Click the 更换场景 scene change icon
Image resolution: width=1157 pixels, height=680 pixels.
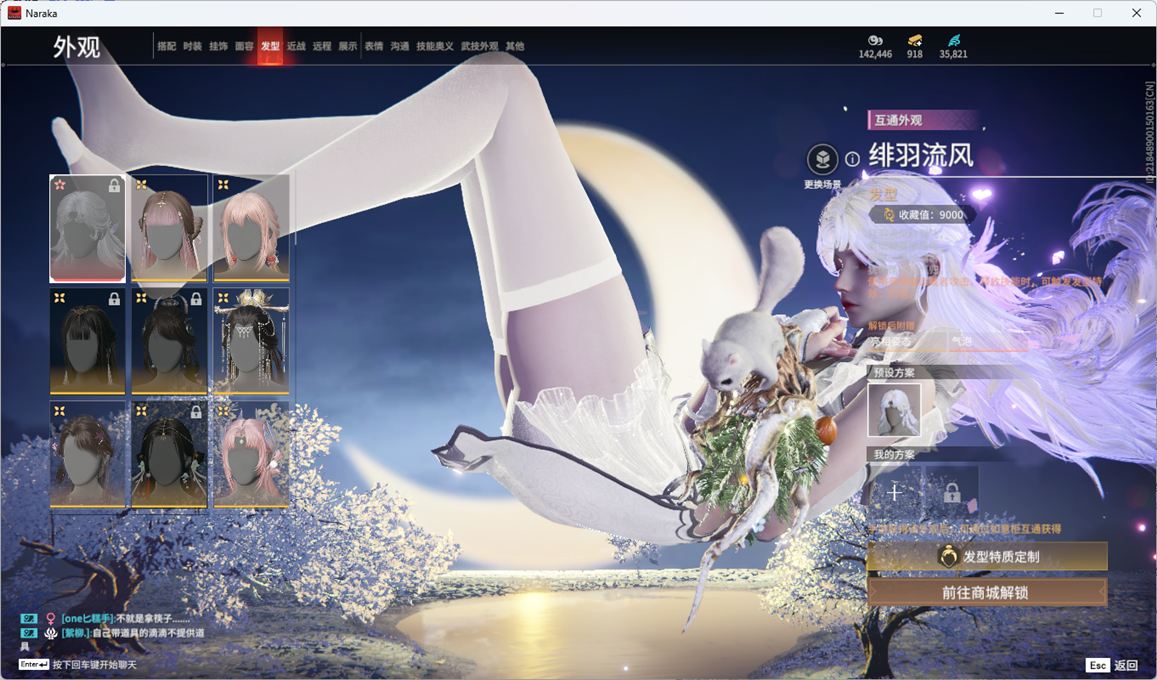point(822,159)
